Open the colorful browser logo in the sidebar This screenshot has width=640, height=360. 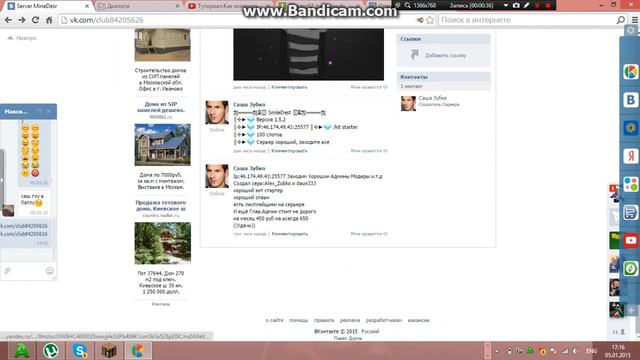(631, 72)
